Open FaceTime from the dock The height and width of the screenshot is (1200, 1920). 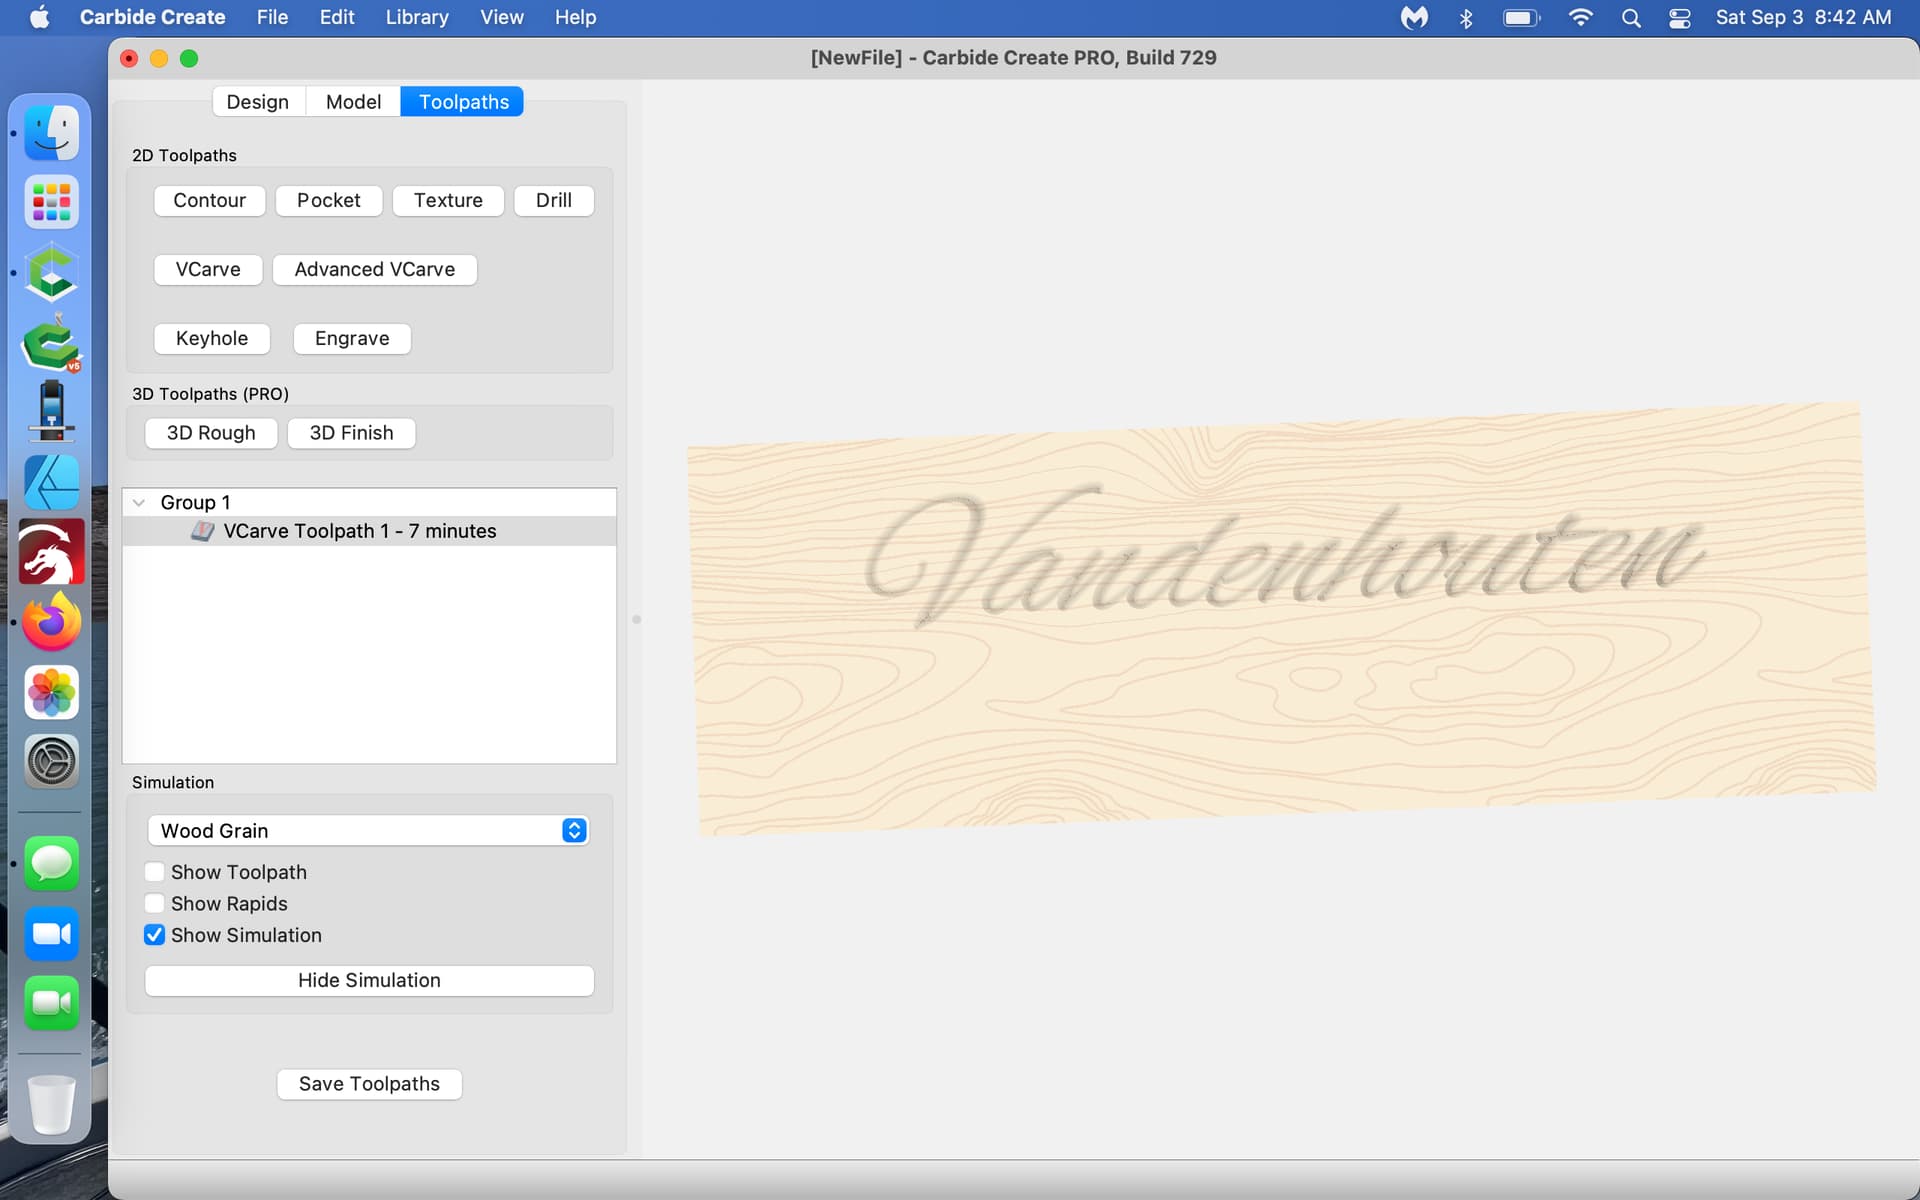51,1003
